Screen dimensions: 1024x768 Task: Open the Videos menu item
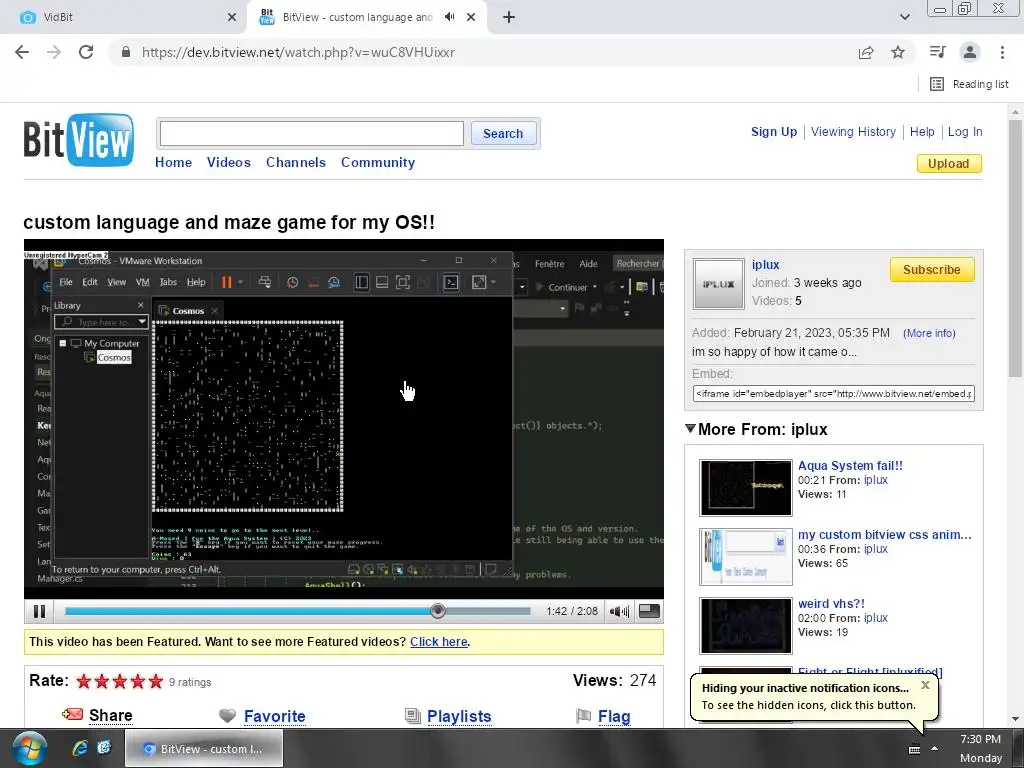(229, 163)
